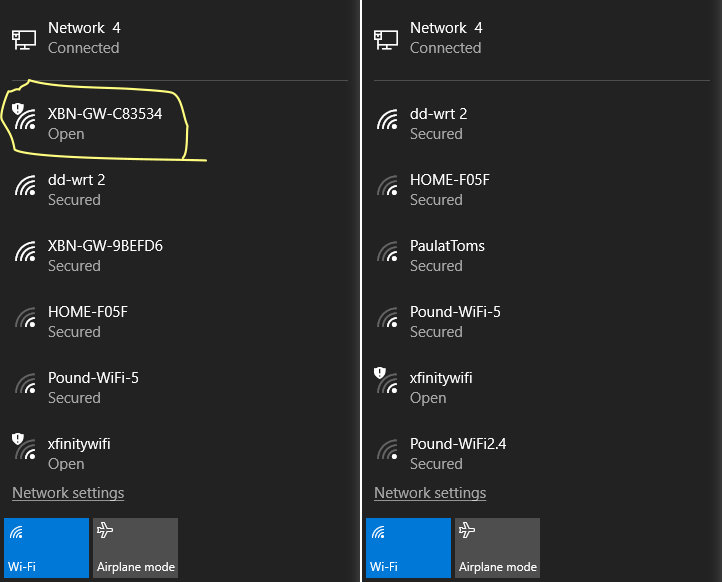722x582 pixels.
Task: Click the XBN-GW-C83534 open network signal icon
Action: click(25, 118)
